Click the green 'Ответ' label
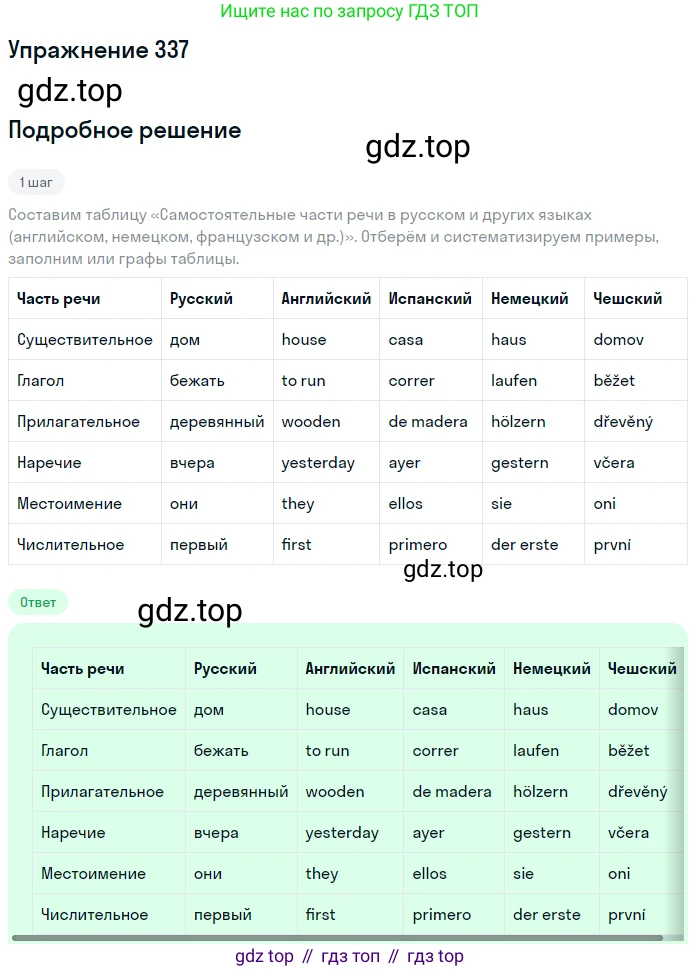700x971 pixels. (x=38, y=602)
